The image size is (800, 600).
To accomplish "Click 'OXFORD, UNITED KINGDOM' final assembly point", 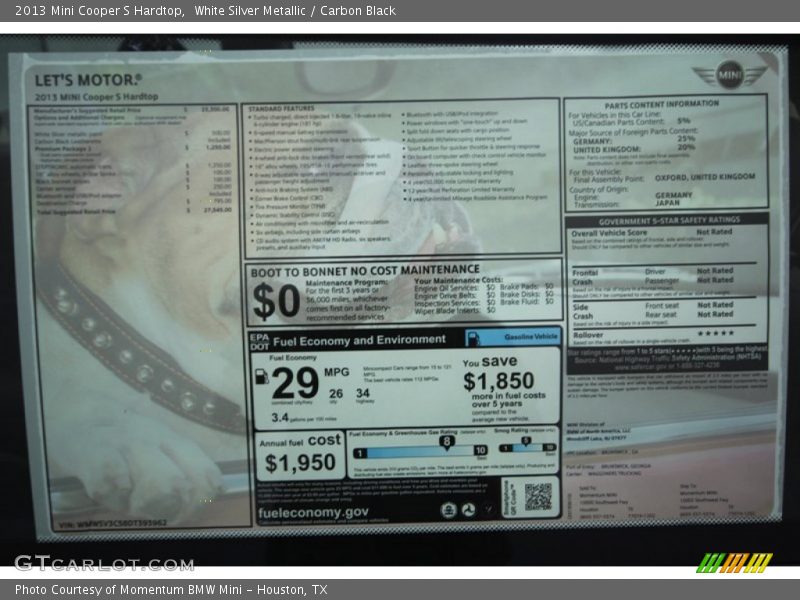I will click(705, 177).
